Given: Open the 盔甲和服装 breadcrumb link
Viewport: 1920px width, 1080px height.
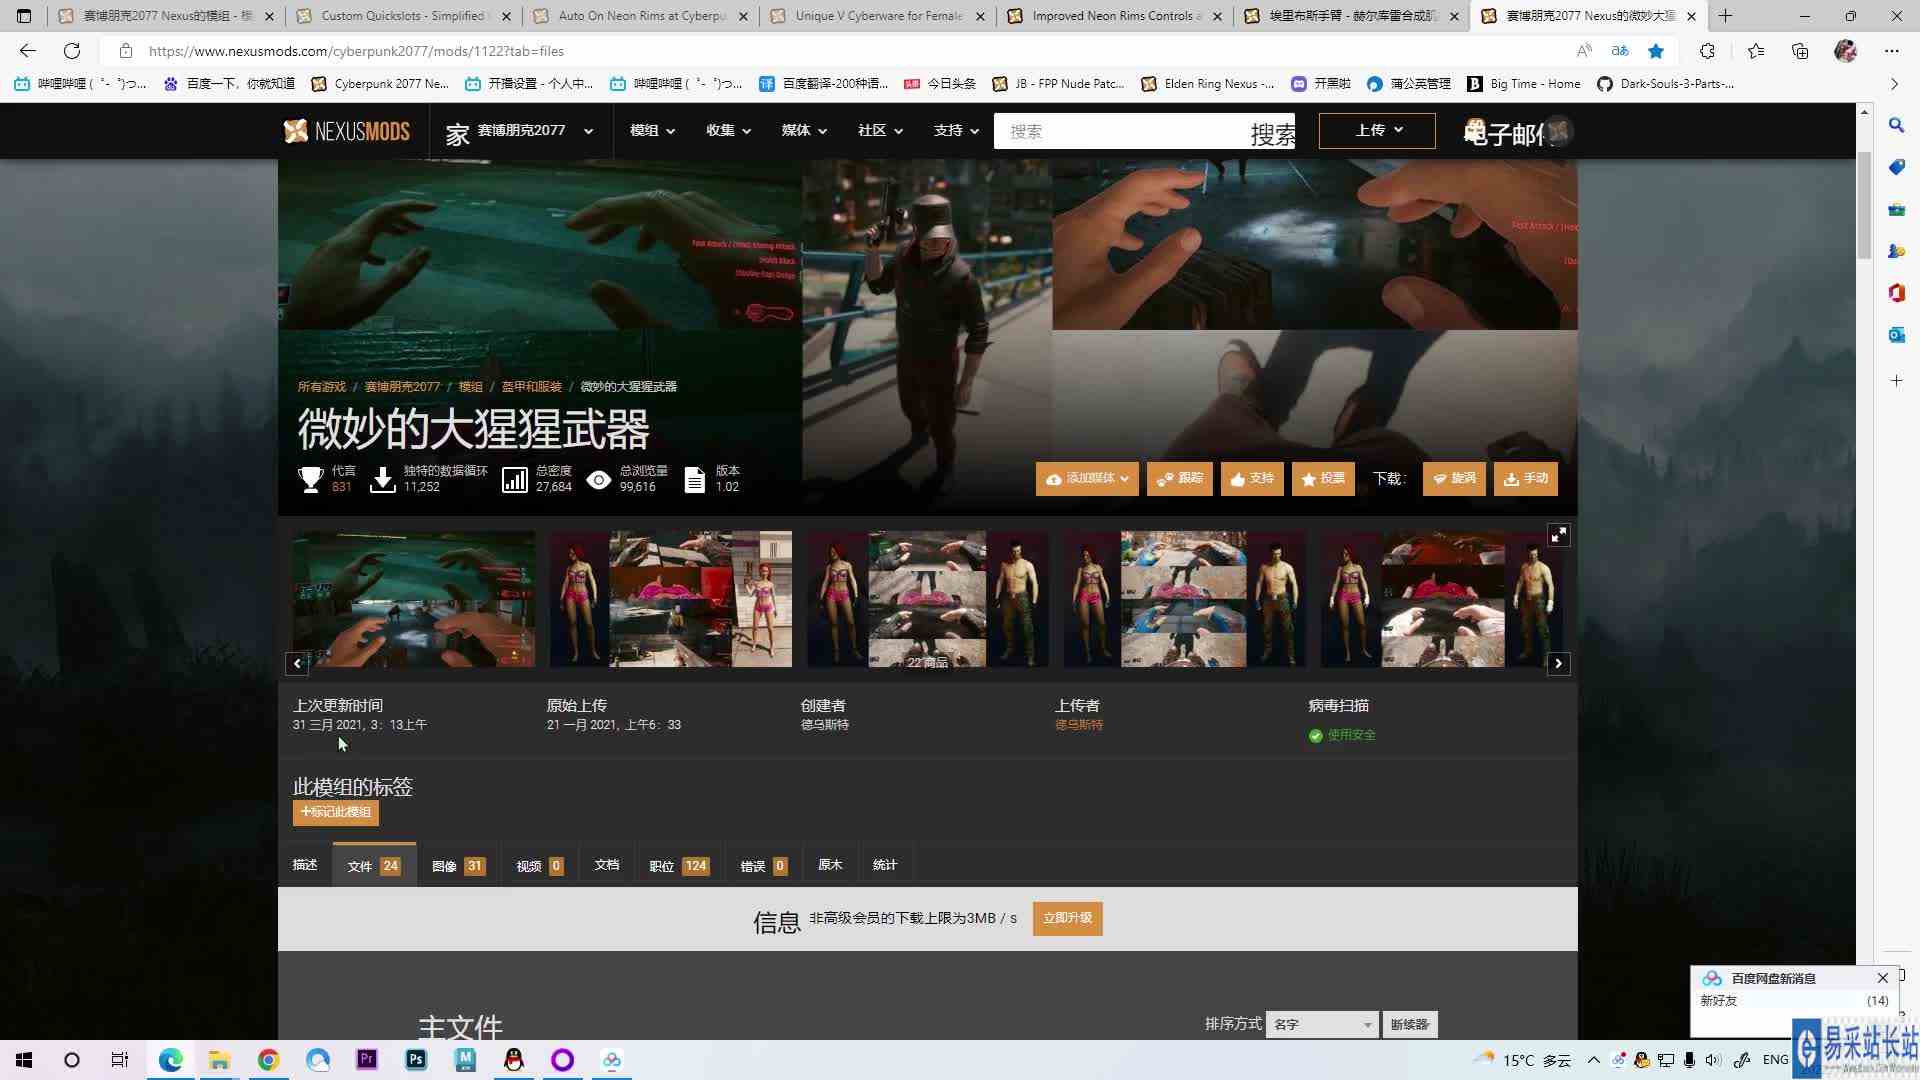Looking at the screenshot, I should click(x=531, y=387).
